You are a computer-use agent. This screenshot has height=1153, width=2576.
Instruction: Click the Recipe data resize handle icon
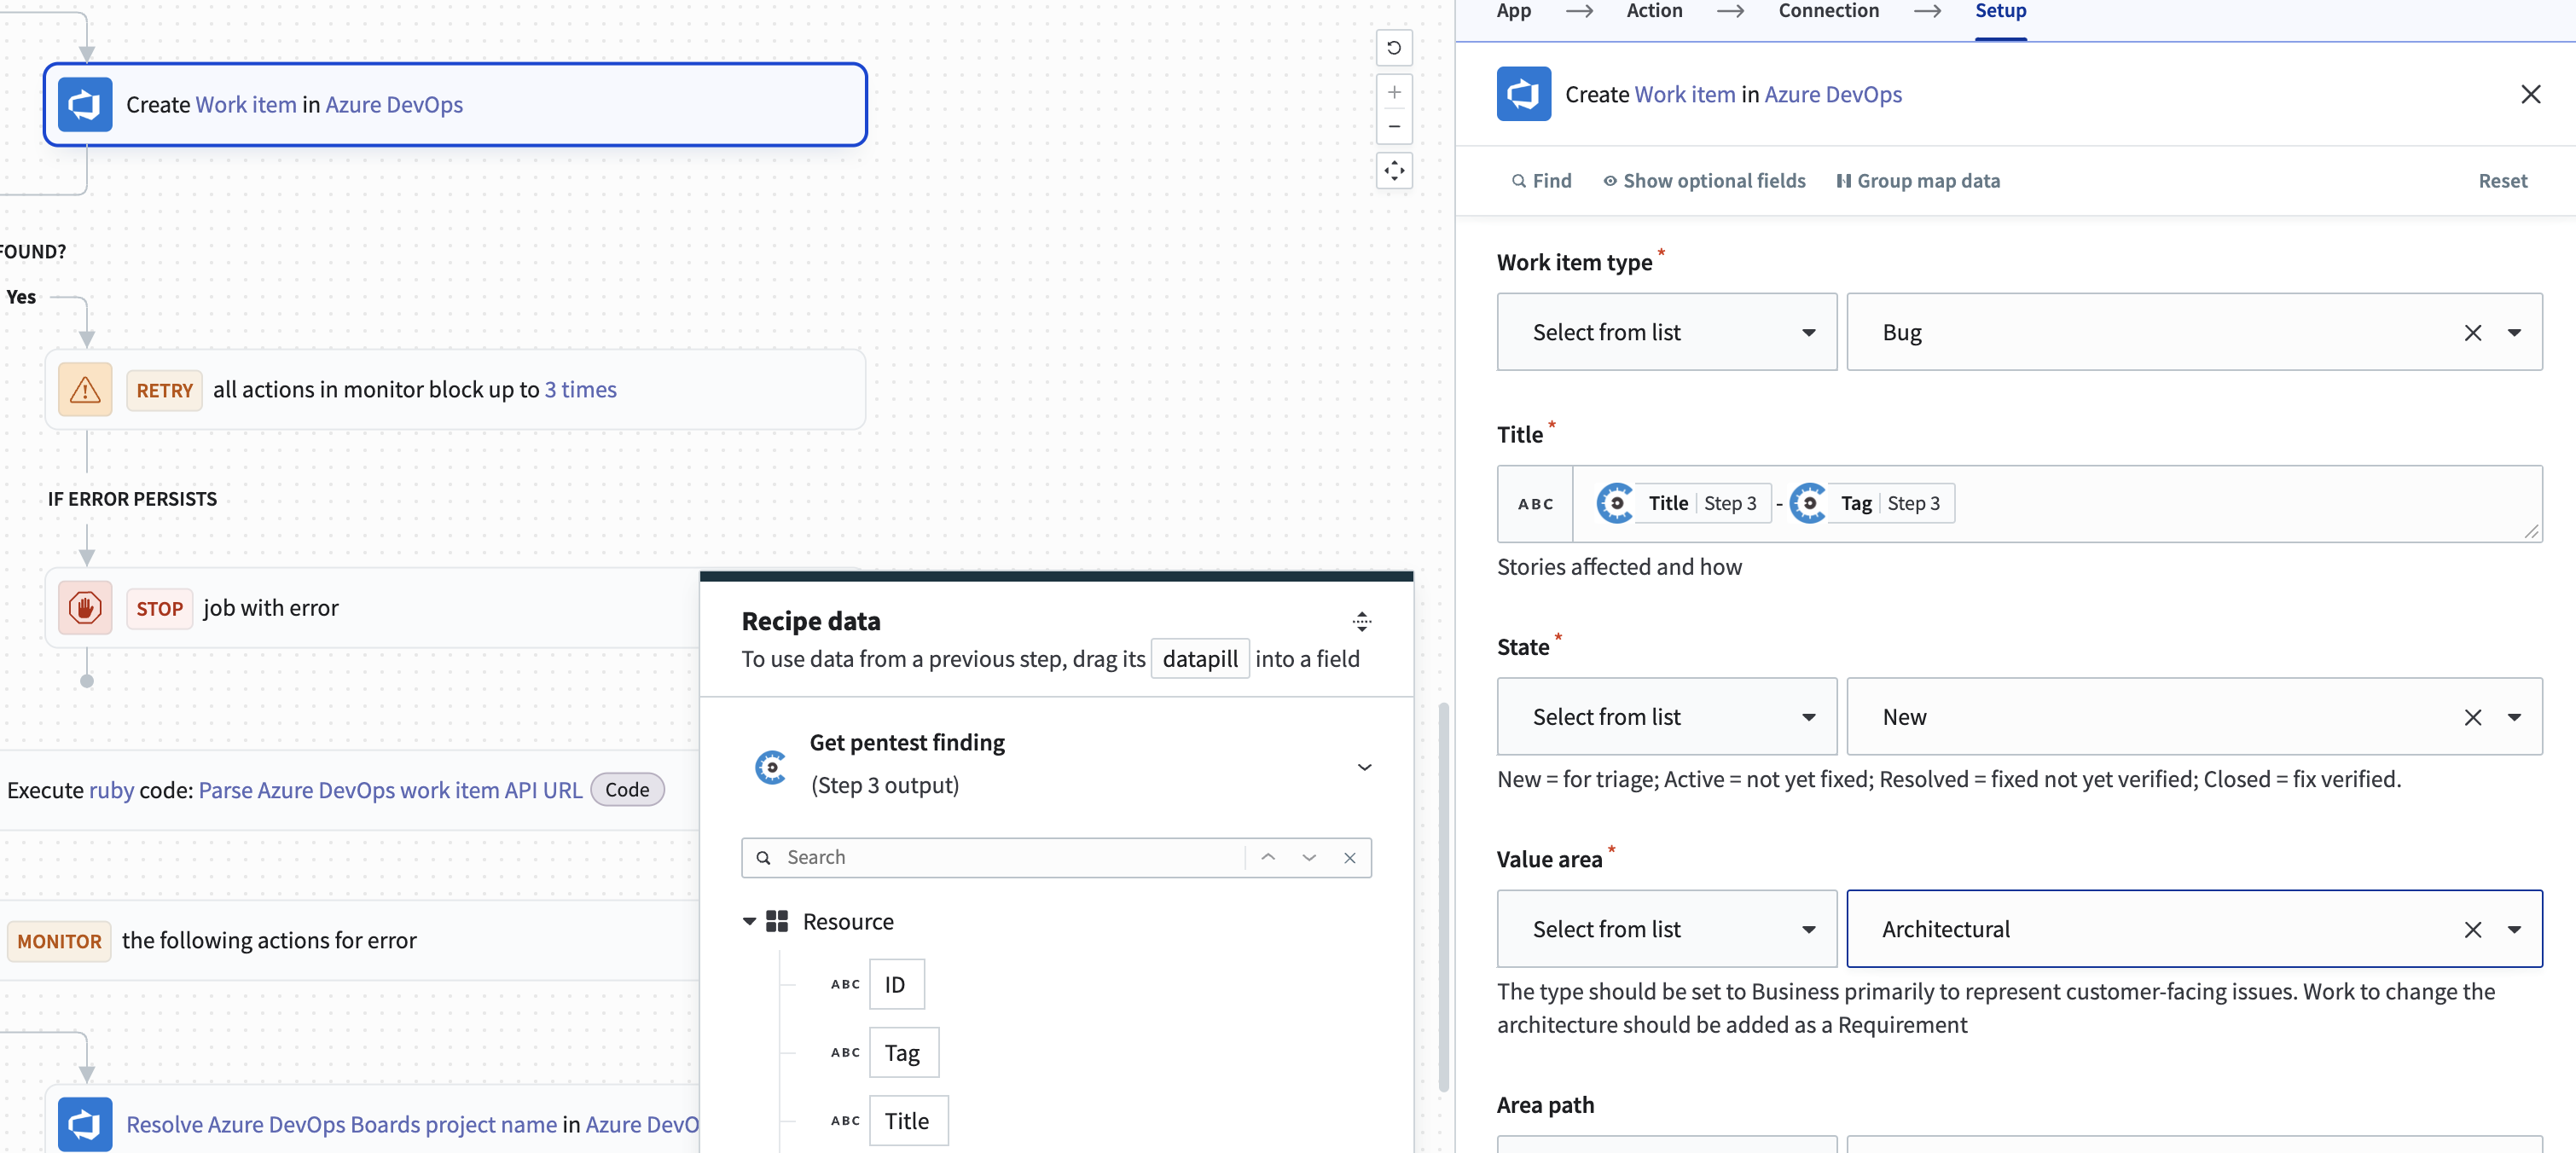[1362, 621]
